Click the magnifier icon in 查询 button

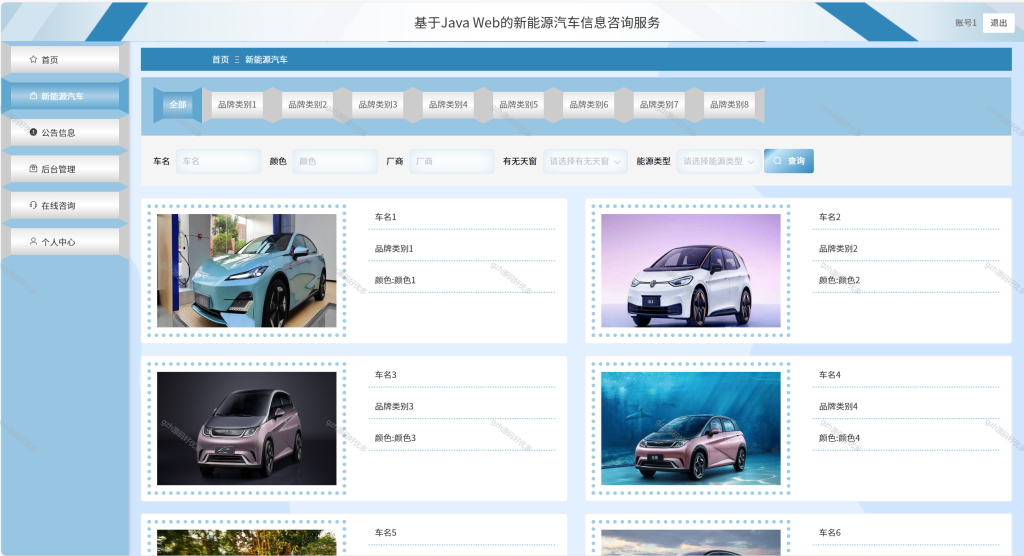[x=777, y=161]
